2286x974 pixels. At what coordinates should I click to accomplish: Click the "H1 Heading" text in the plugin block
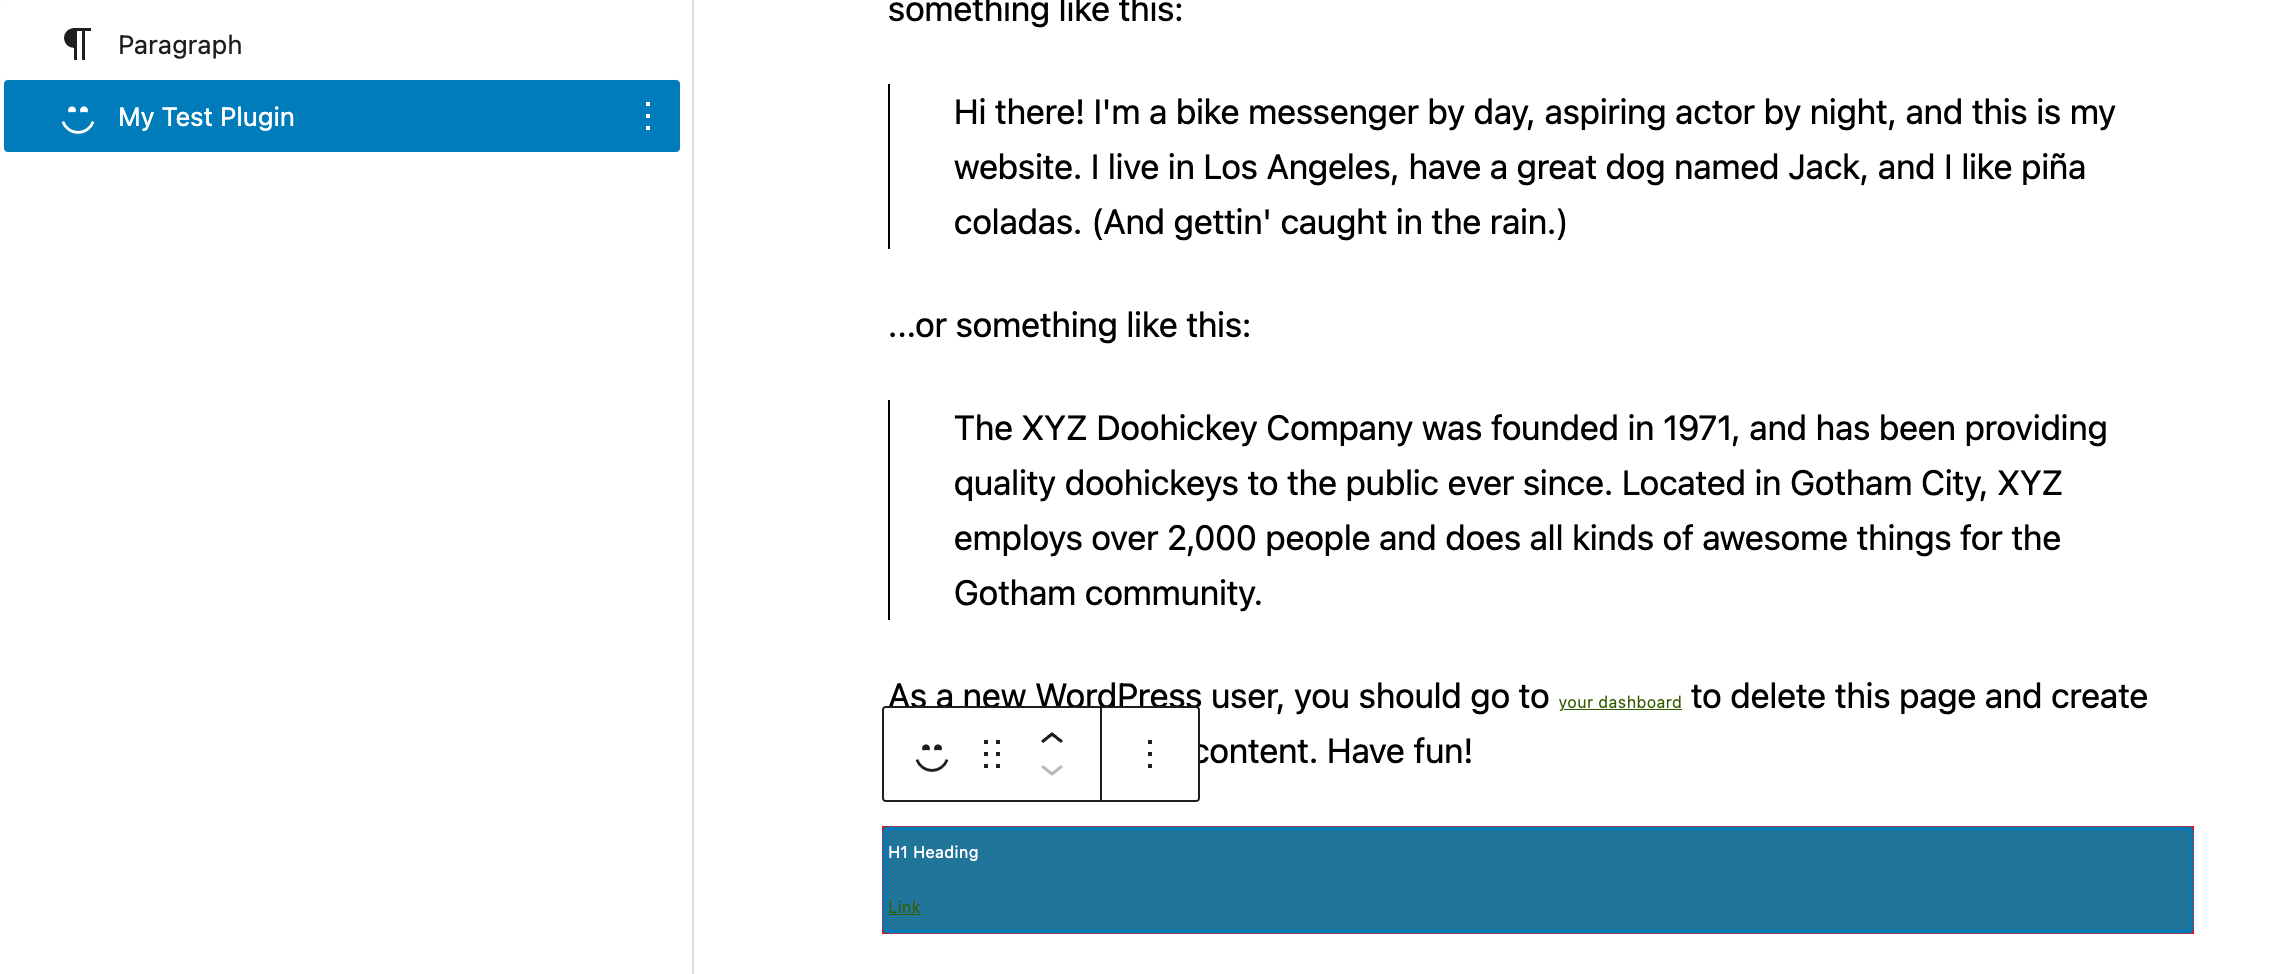(x=932, y=852)
